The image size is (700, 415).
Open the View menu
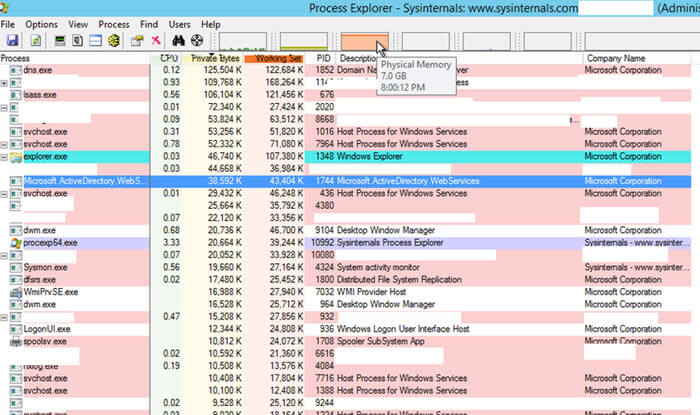click(78, 25)
